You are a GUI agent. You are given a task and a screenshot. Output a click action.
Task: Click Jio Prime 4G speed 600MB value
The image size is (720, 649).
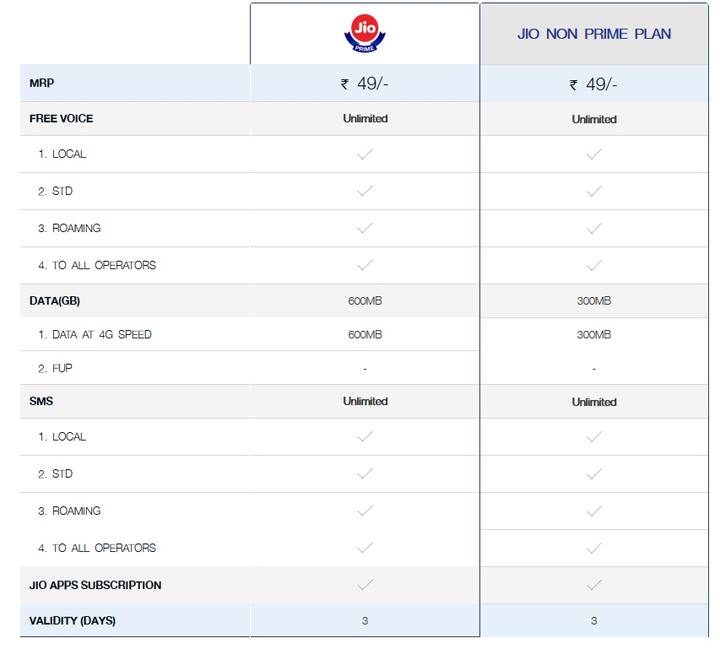click(x=365, y=334)
